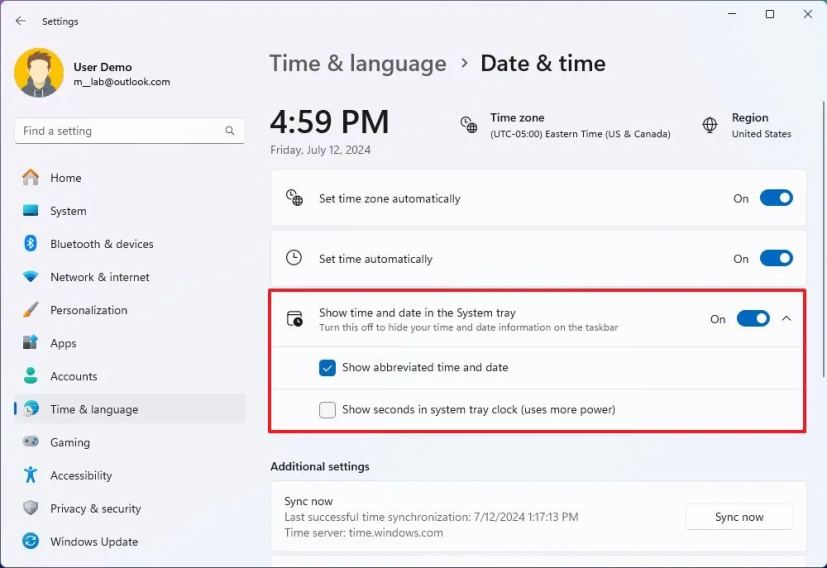
Task: Click the Privacy & security shield icon
Action: point(31,508)
